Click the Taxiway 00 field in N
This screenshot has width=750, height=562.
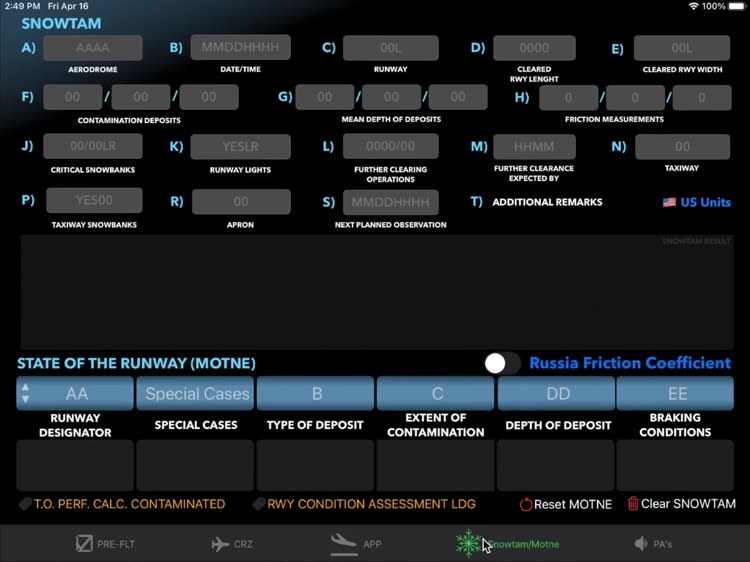pyautogui.click(x=683, y=146)
